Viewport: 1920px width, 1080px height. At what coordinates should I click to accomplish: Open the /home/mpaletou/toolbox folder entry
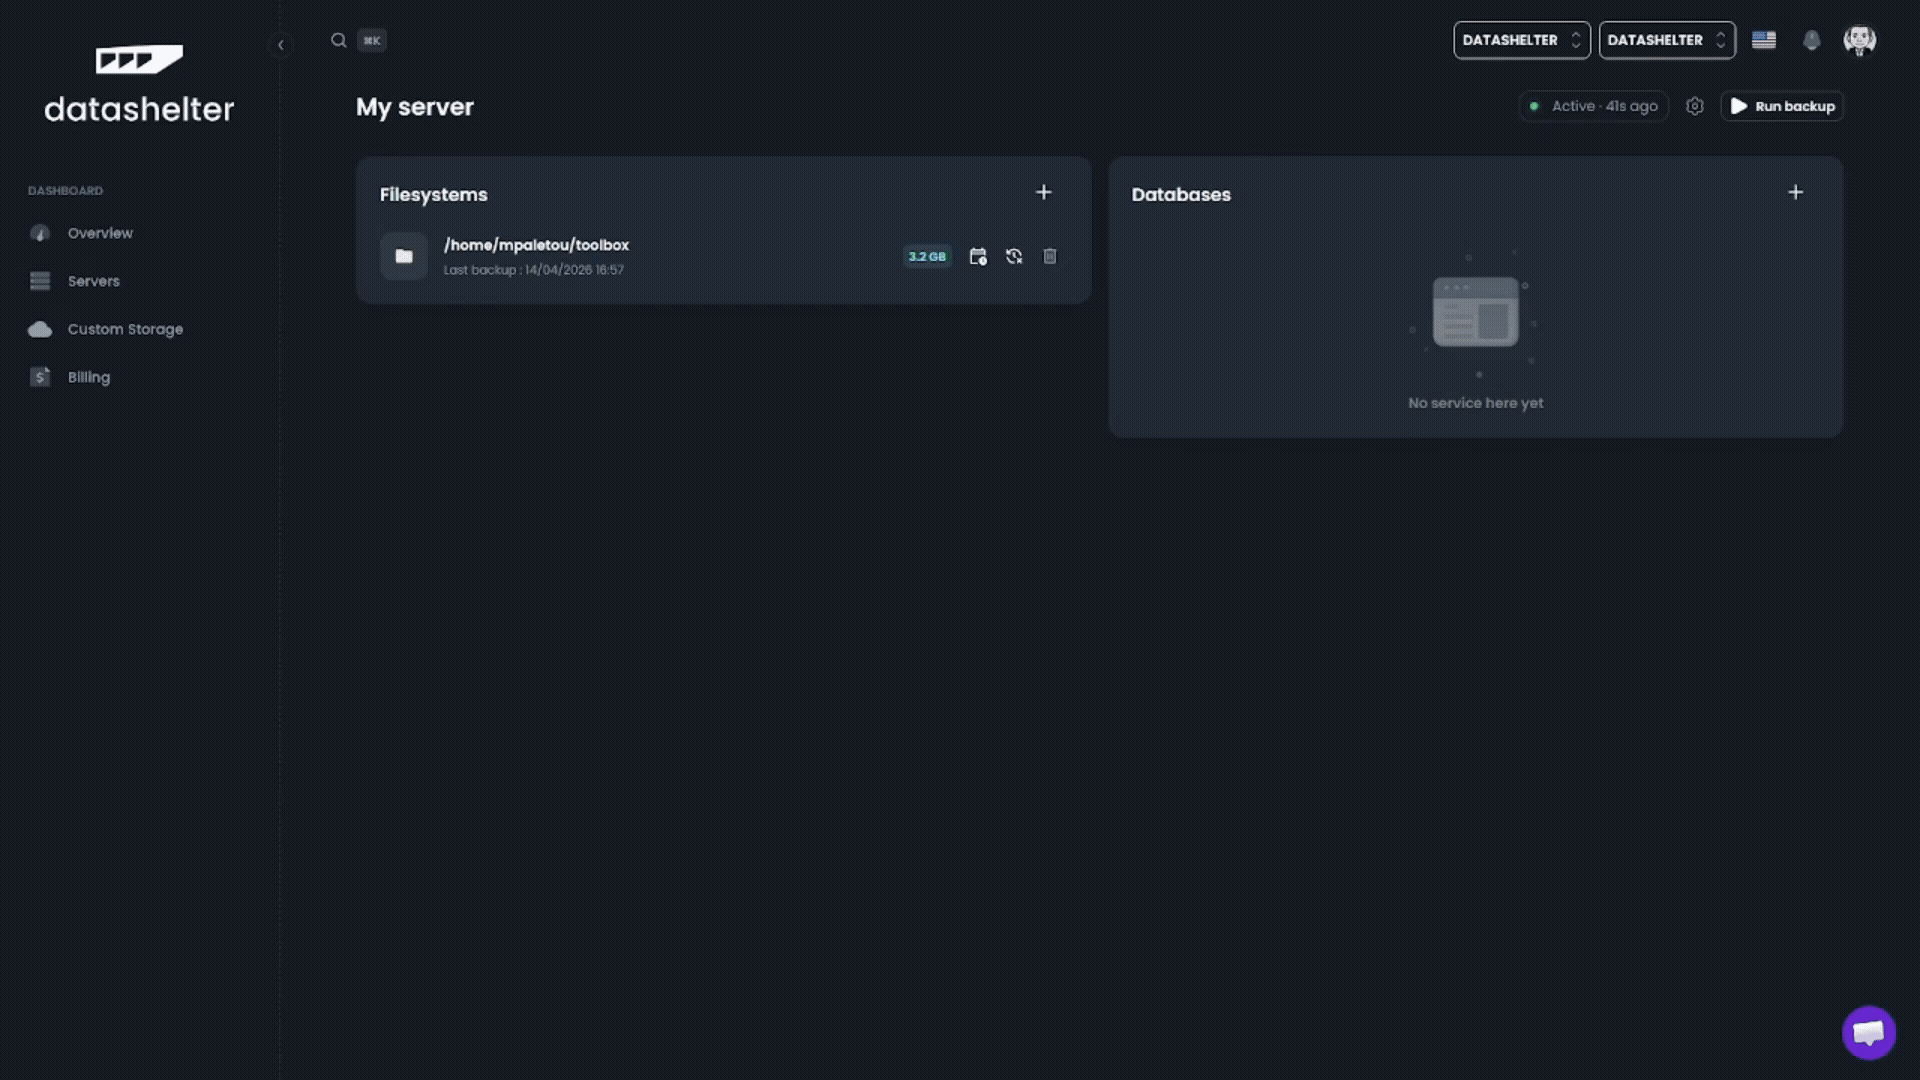pyautogui.click(x=536, y=246)
